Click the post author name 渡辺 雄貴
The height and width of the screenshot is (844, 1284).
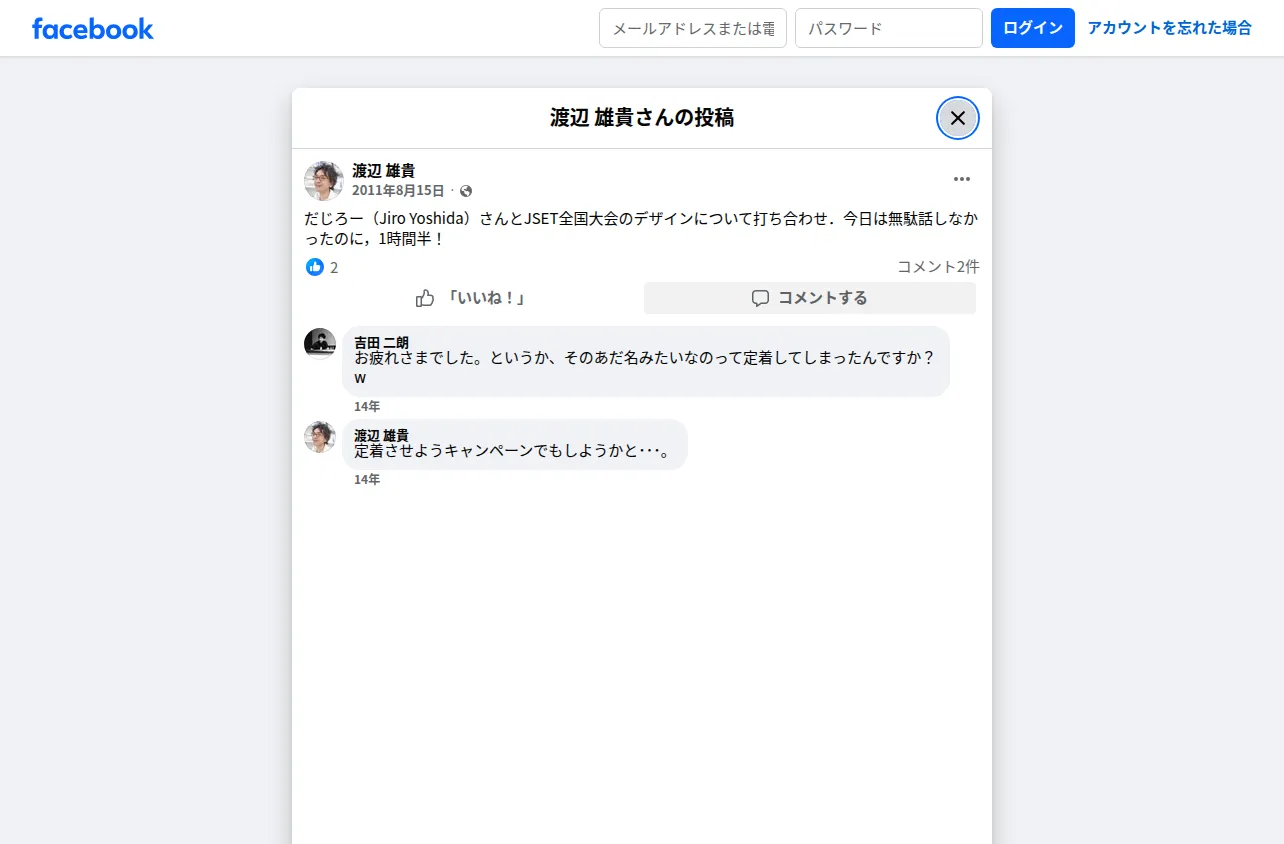(x=383, y=171)
